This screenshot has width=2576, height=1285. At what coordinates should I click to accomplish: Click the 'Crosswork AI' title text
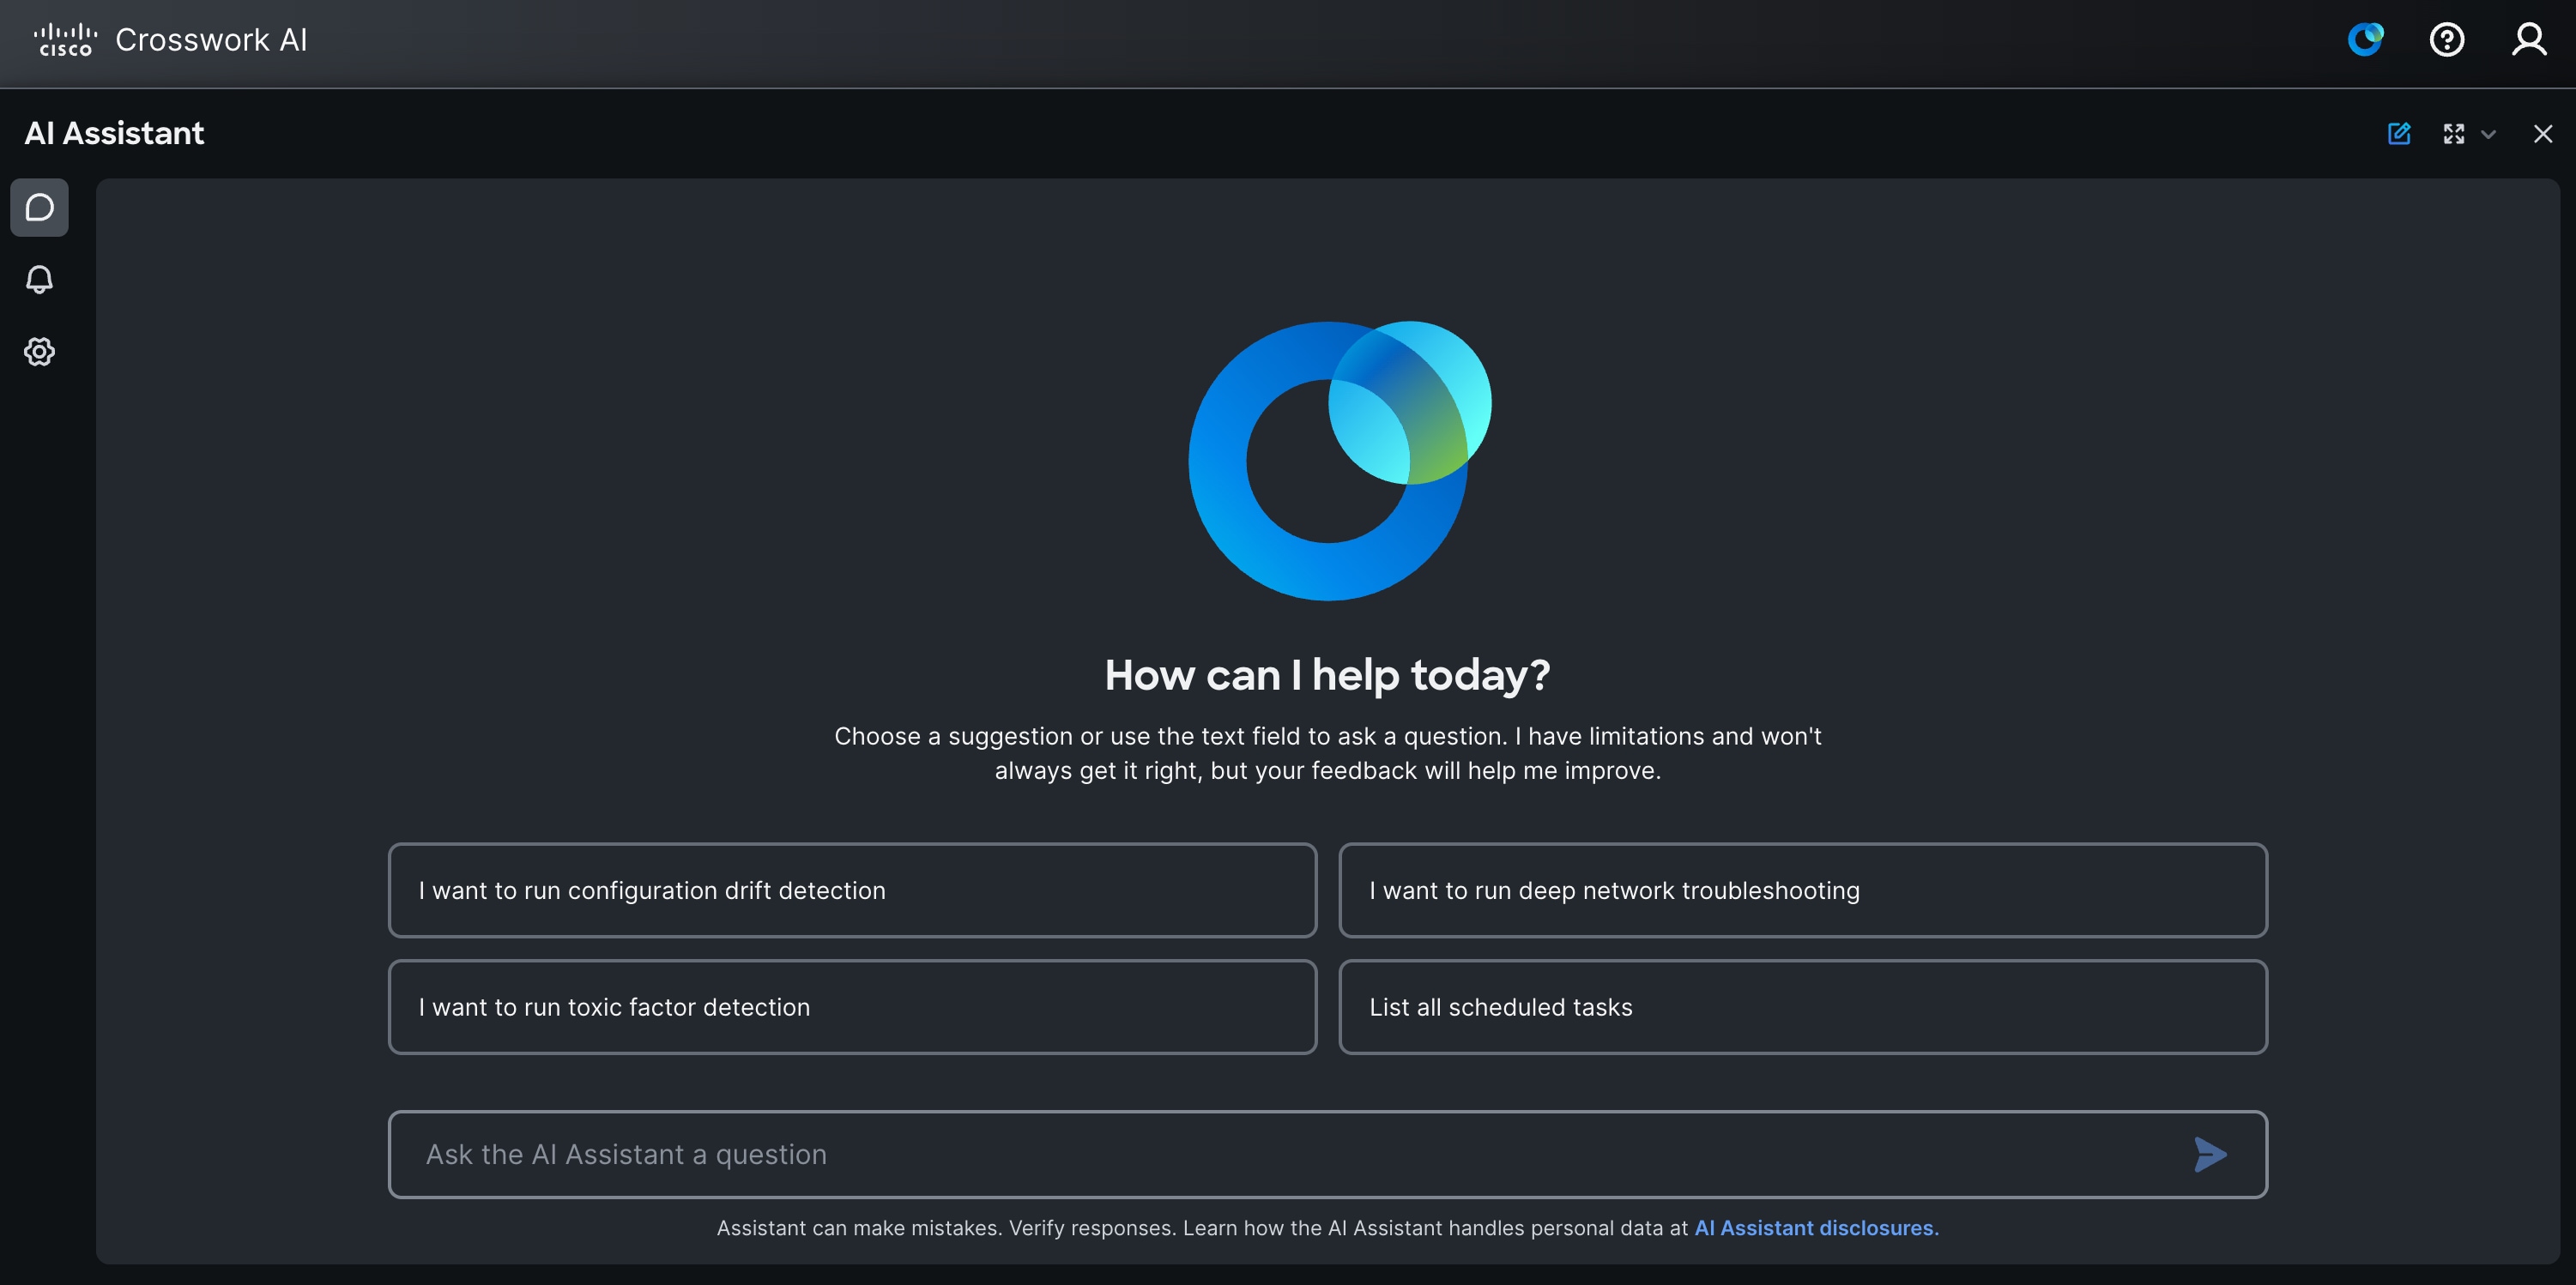click(x=211, y=40)
